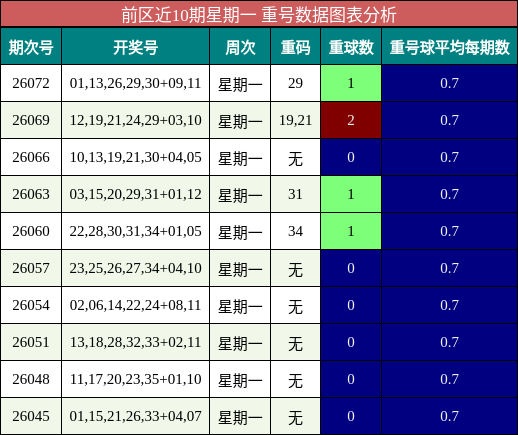Select the 开奖号 column header
This screenshot has width=518, height=435.
tap(136, 47)
